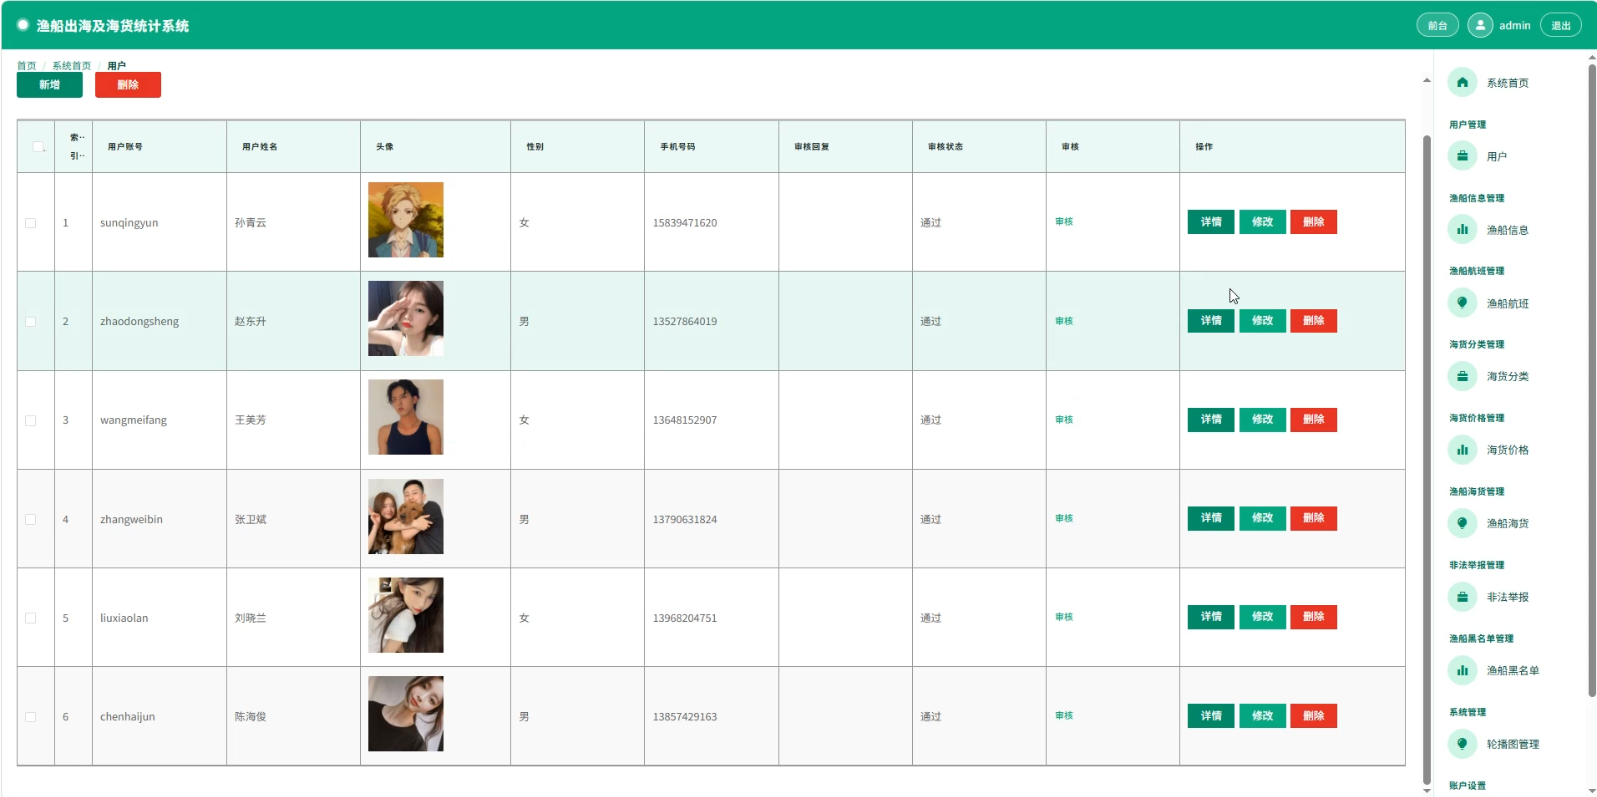
Task: Click the bar chart icon beside 海货价格
Action: (1462, 450)
